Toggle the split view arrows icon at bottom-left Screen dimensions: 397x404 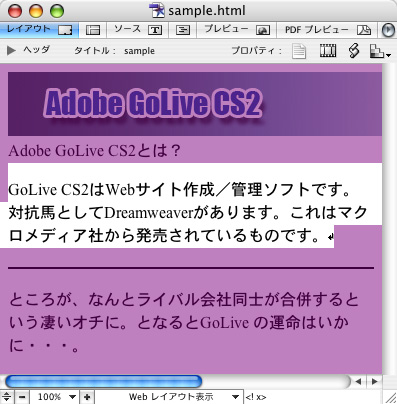tap(7, 397)
